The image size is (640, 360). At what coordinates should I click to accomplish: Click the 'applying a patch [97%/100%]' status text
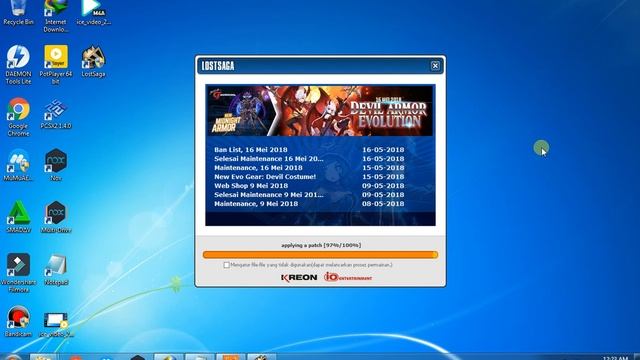321,245
